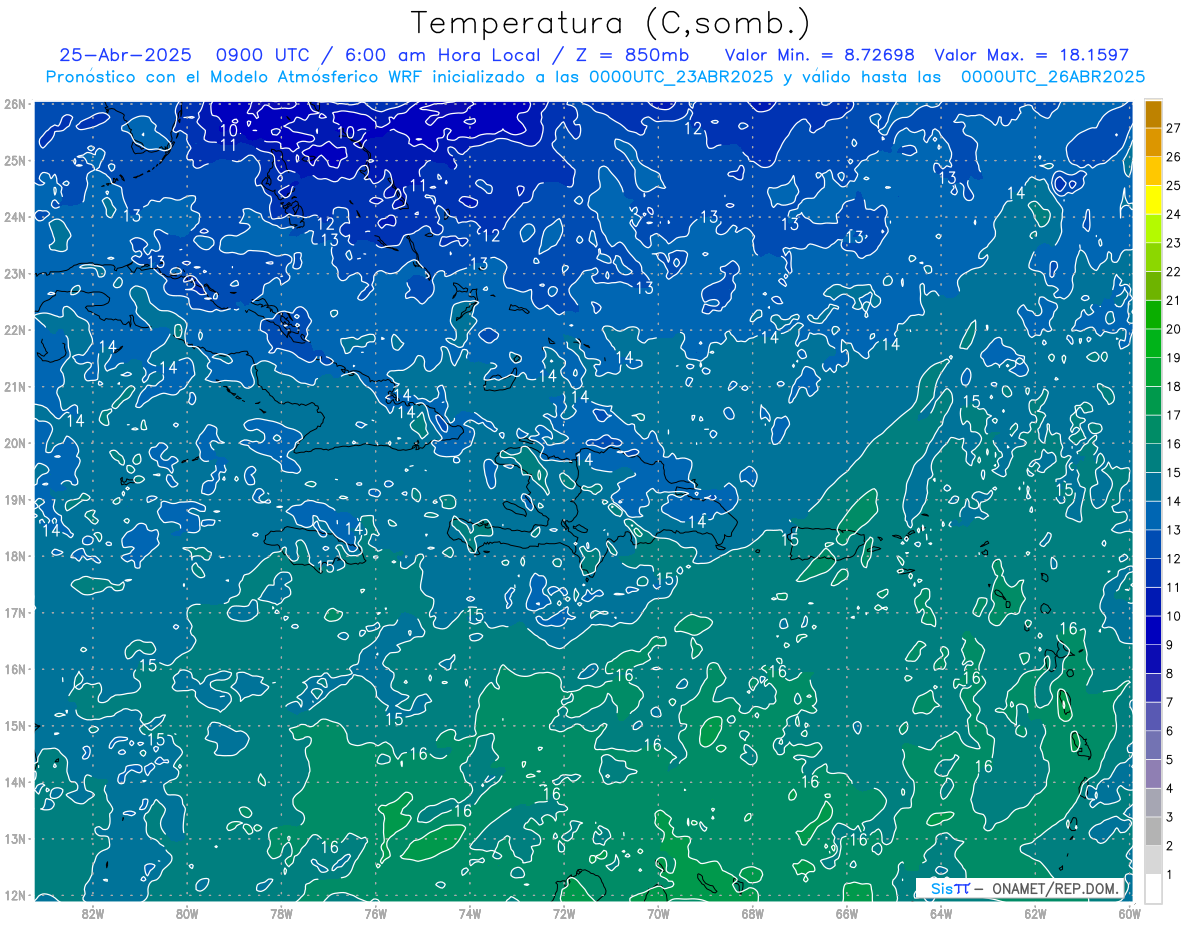
Task: Click the "15N" latitude axis label
Action: [15, 725]
